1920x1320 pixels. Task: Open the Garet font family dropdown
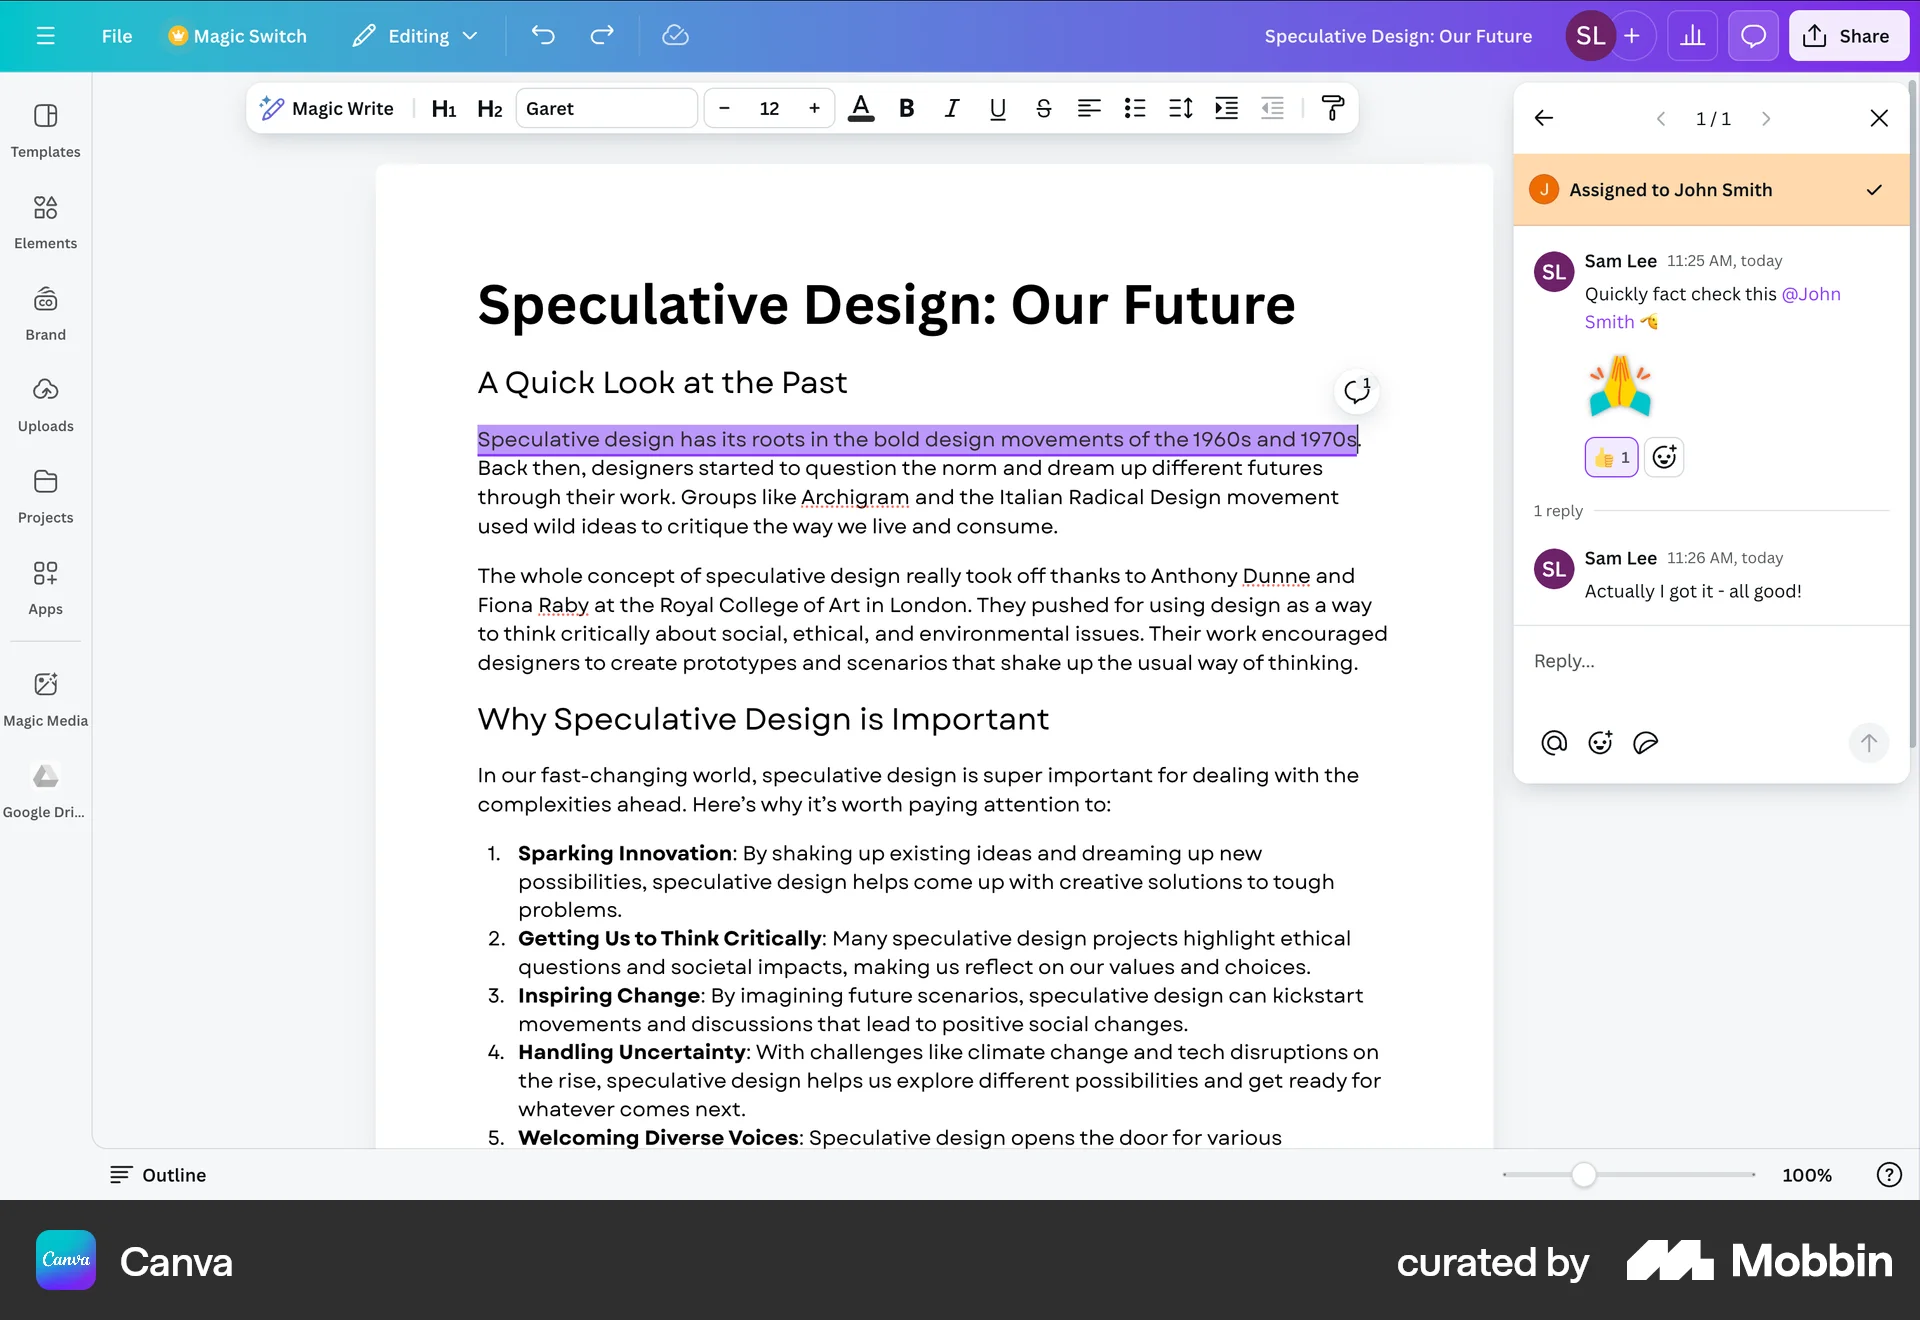pos(606,108)
